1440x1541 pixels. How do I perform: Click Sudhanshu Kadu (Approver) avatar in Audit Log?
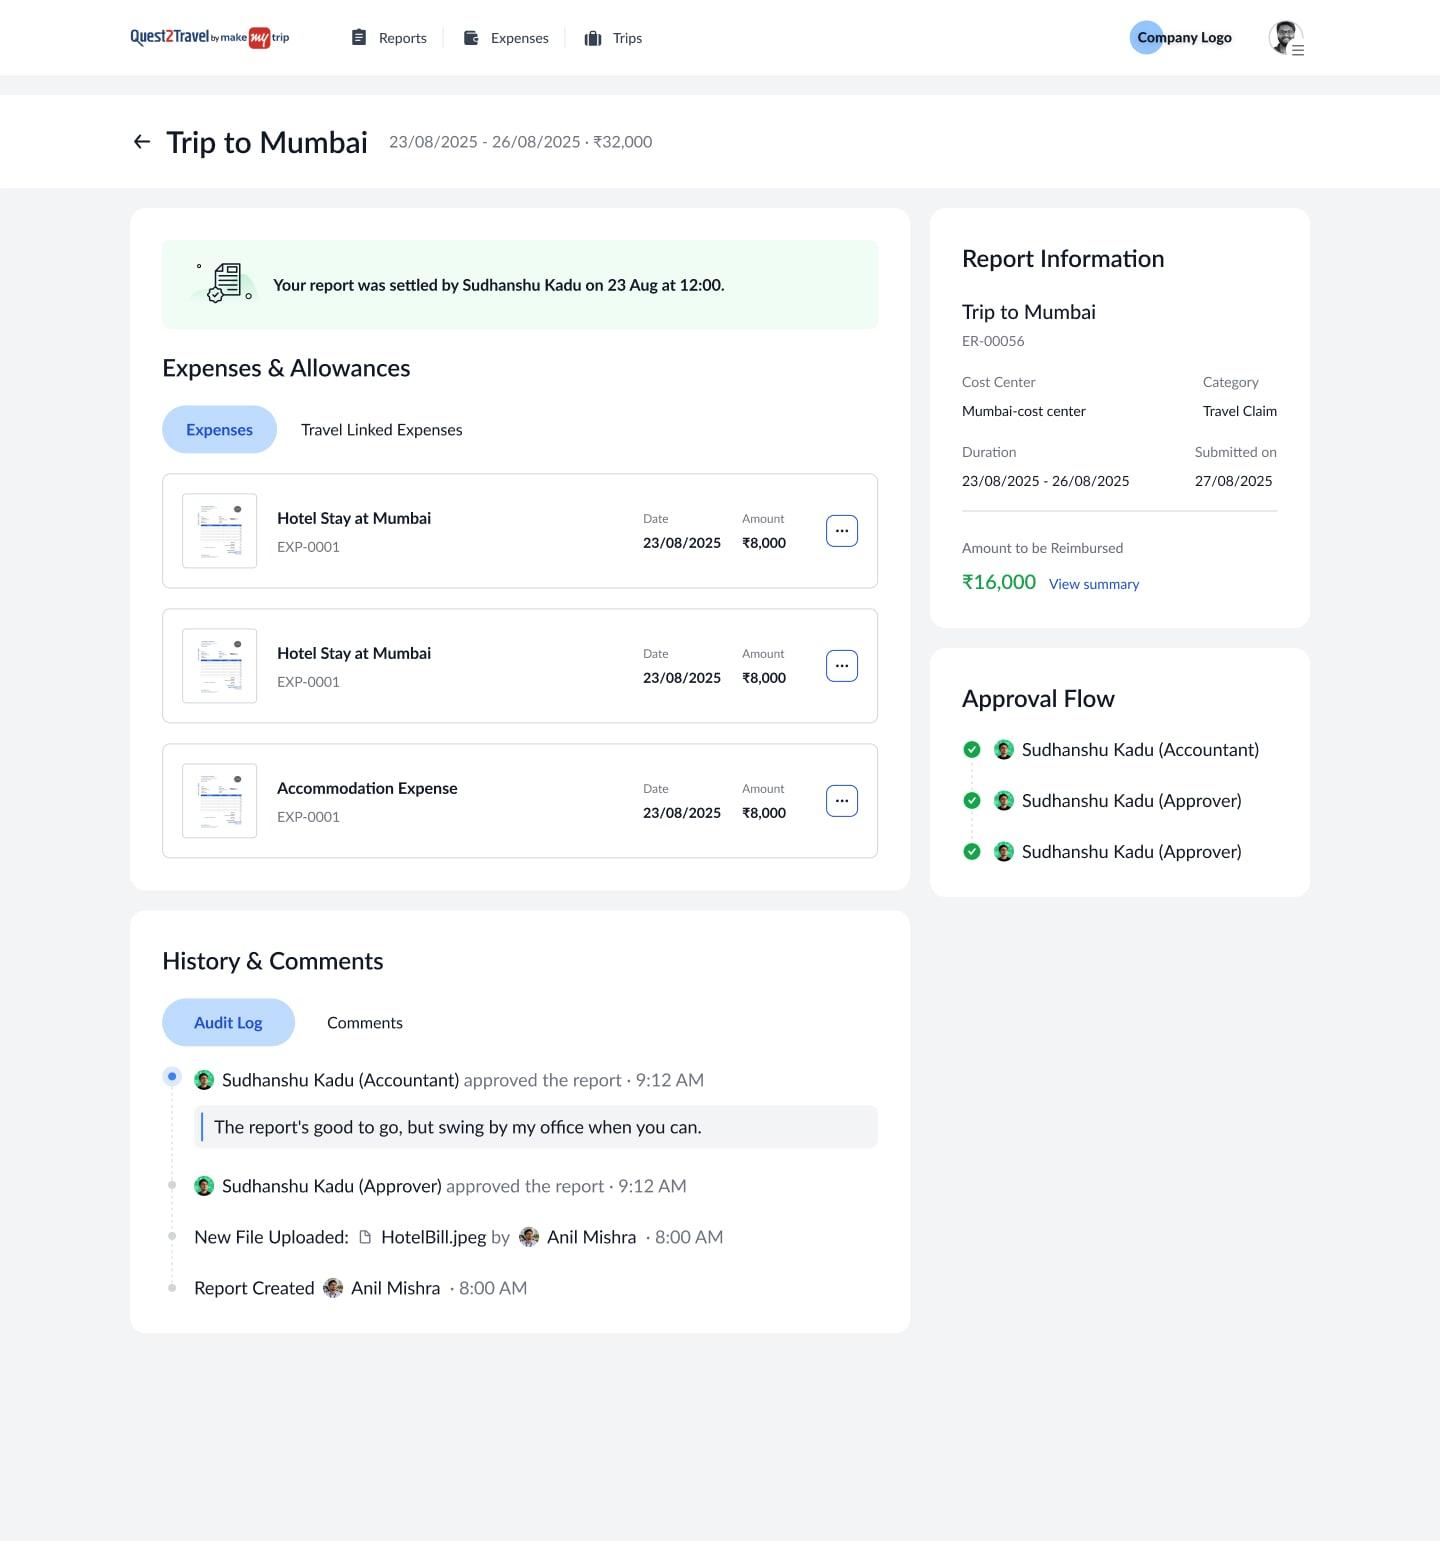pyautogui.click(x=204, y=1186)
